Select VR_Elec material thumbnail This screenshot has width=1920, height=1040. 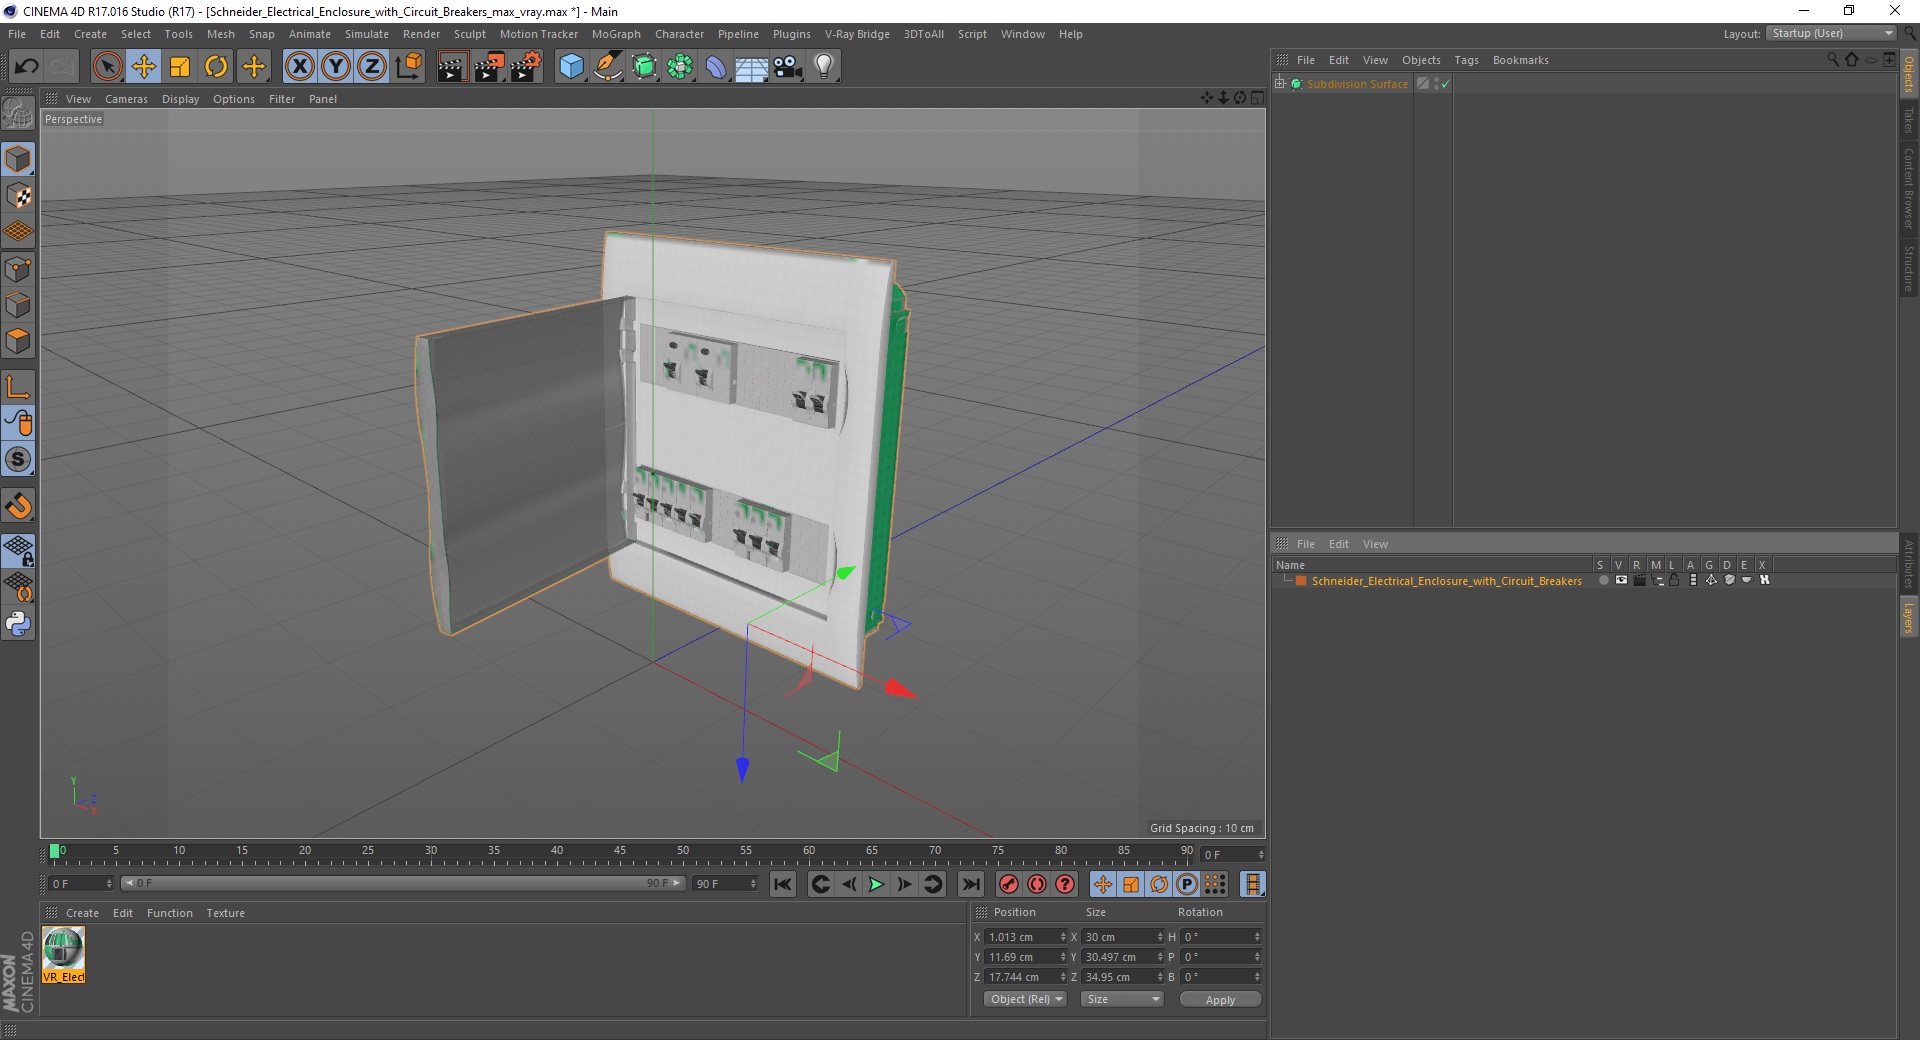coord(63,954)
